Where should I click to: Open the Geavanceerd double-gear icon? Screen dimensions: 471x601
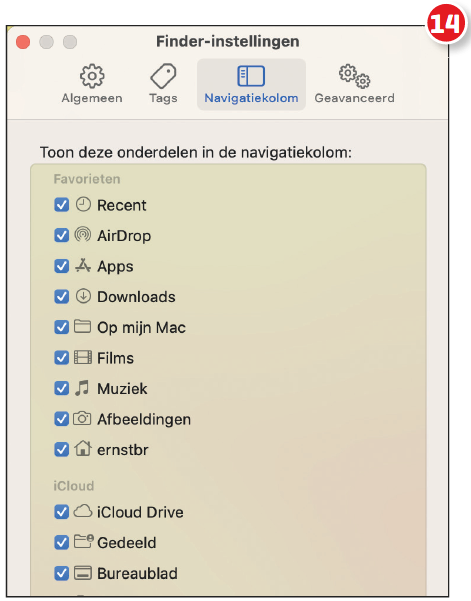(354, 76)
